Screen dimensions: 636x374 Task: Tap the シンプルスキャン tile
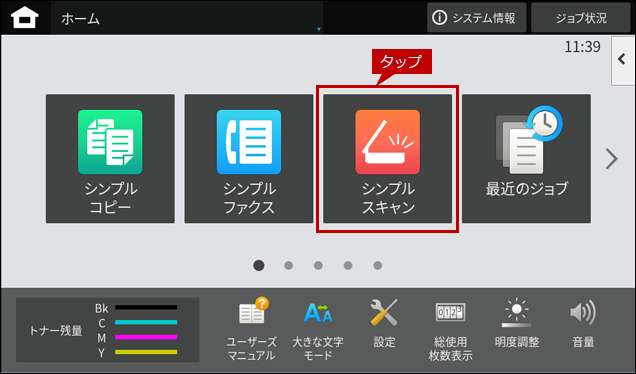coord(387,159)
